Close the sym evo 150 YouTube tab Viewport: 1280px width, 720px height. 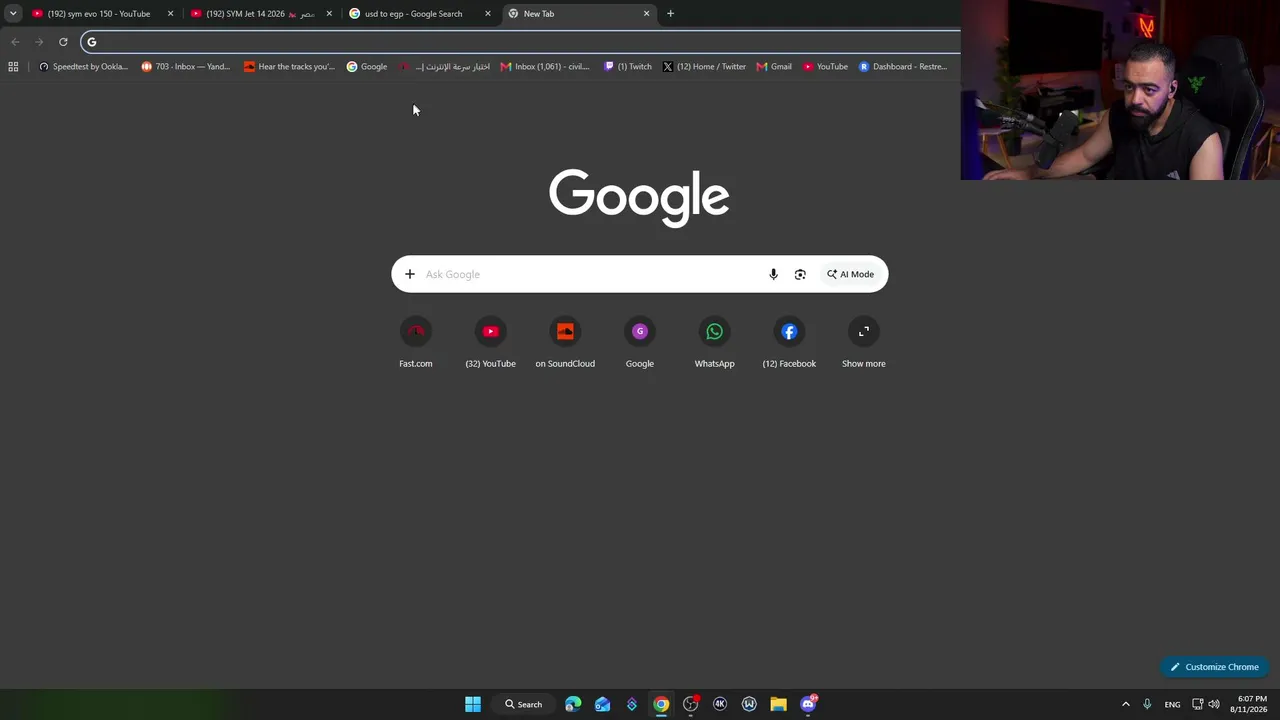(x=170, y=14)
